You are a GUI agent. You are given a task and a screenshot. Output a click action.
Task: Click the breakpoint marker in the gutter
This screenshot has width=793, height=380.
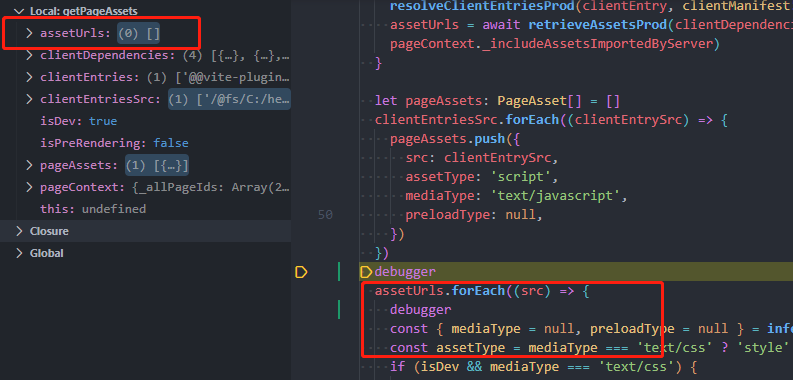pos(301,273)
